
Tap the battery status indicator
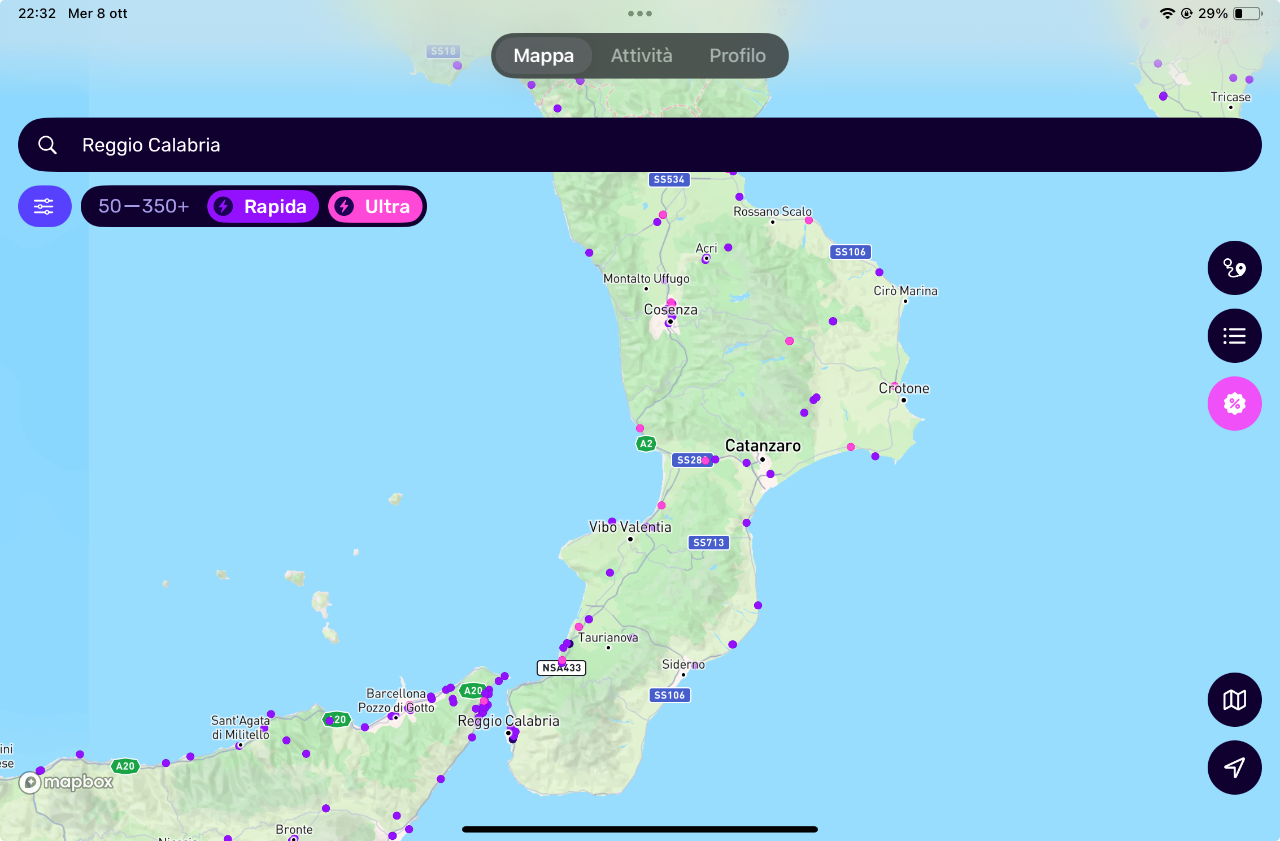1246,14
